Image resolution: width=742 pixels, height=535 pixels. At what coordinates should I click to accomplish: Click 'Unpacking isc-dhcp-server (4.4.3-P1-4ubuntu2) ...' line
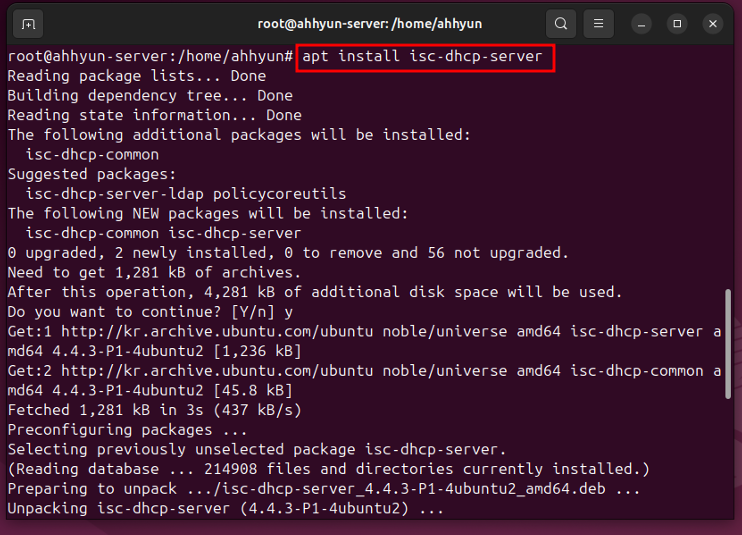pyautogui.click(x=226, y=508)
